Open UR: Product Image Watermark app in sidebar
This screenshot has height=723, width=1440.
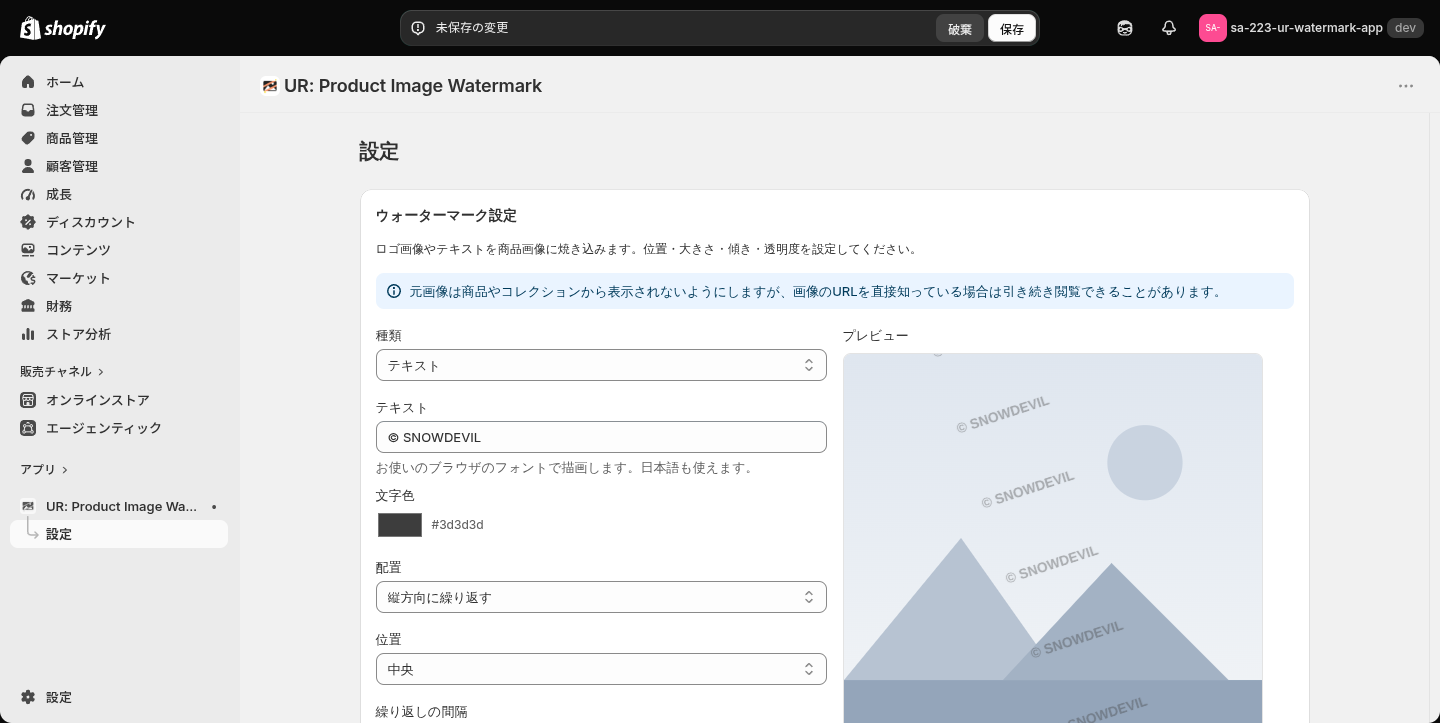coord(119,507)
